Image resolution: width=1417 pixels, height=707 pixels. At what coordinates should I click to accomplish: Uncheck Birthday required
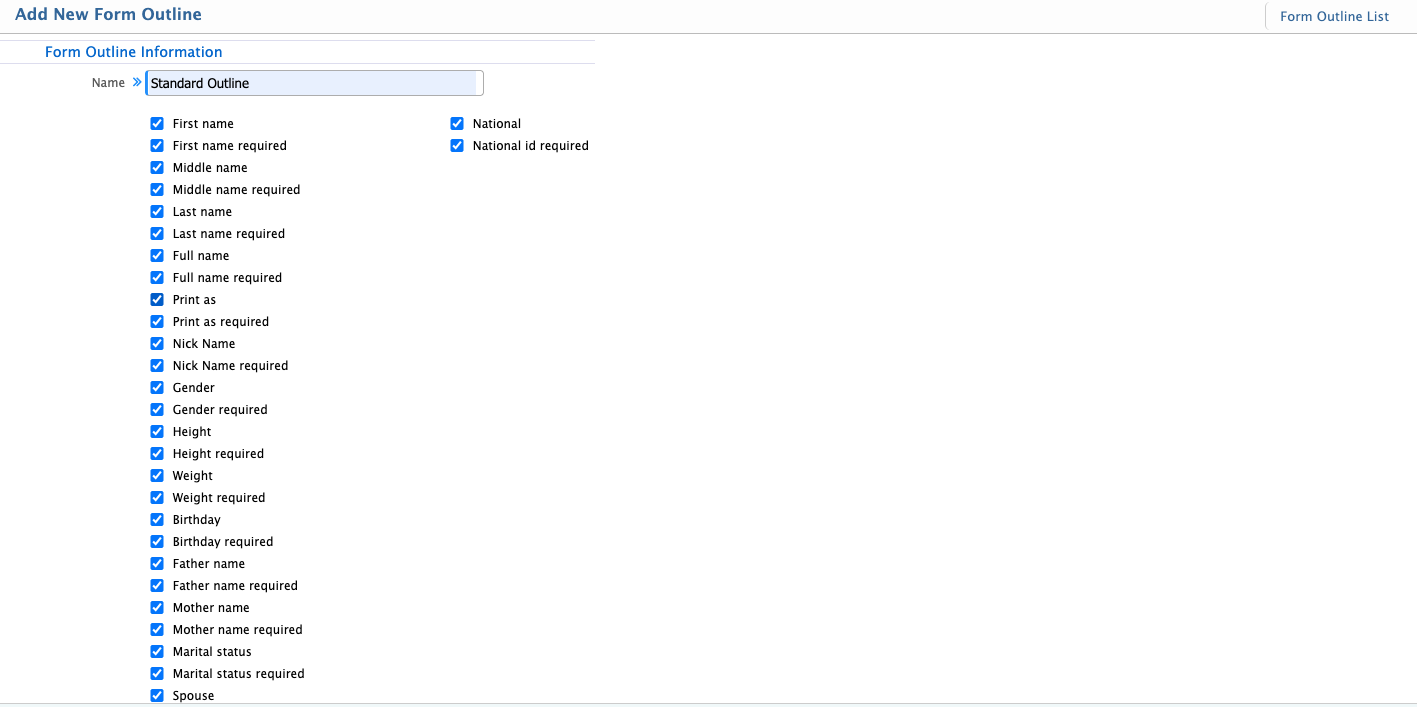157,541
